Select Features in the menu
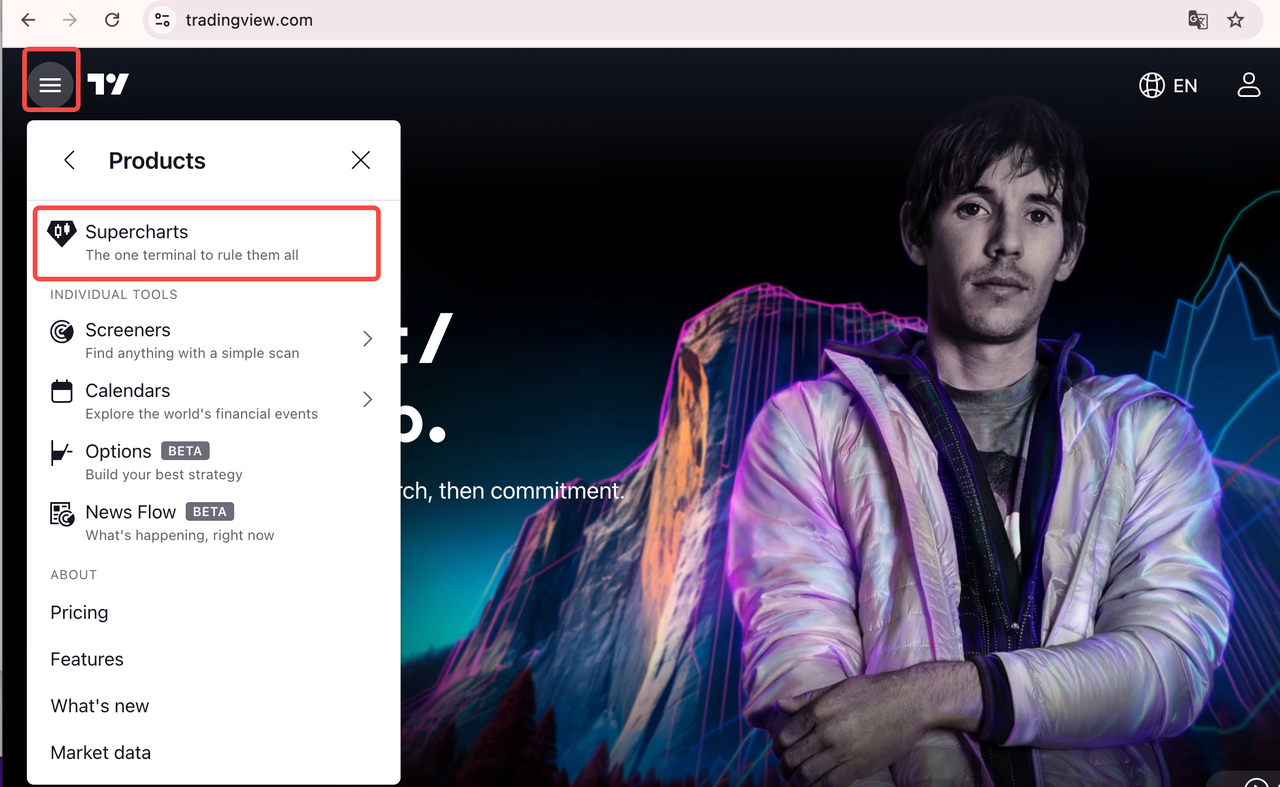1280x787 pixels. 87,660
